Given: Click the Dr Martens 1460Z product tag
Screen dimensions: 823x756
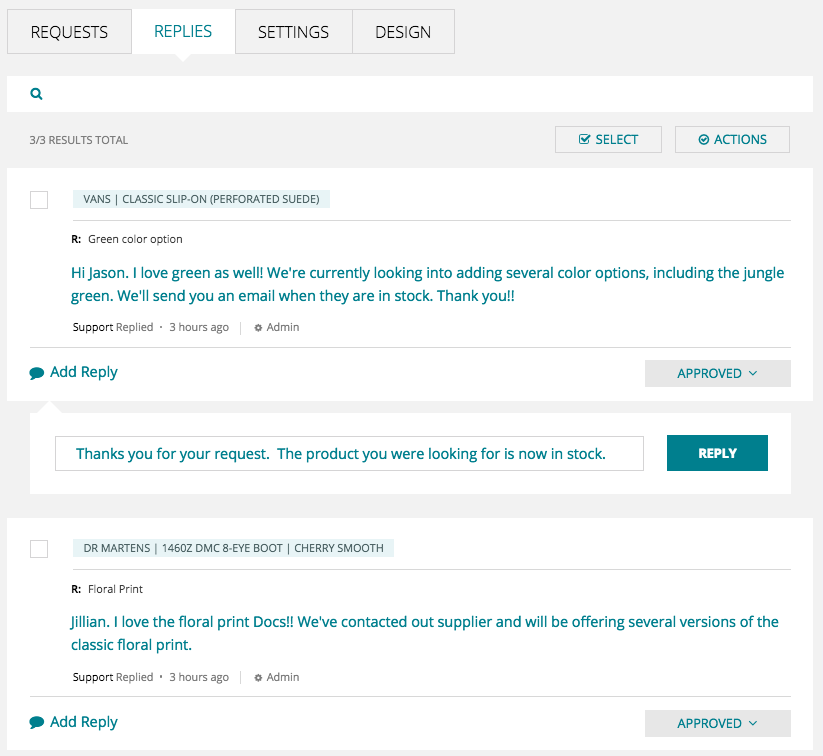Looking at the screenshot, I should tap(233, 548).
